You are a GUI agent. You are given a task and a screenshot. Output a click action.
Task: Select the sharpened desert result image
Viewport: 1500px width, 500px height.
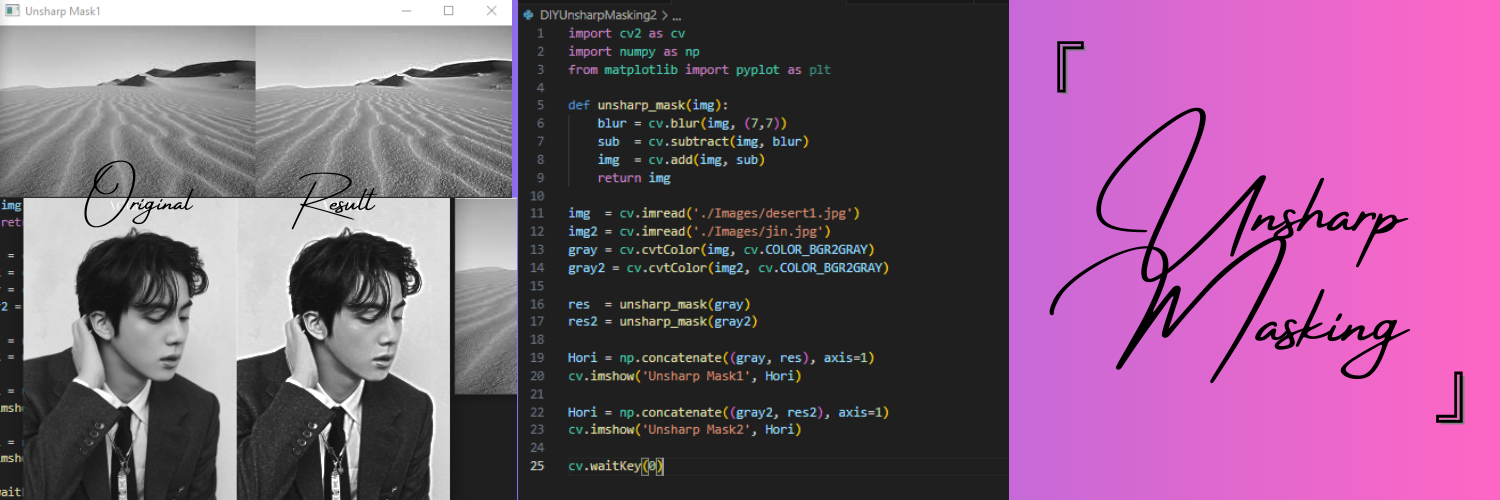tap(384, 110)
